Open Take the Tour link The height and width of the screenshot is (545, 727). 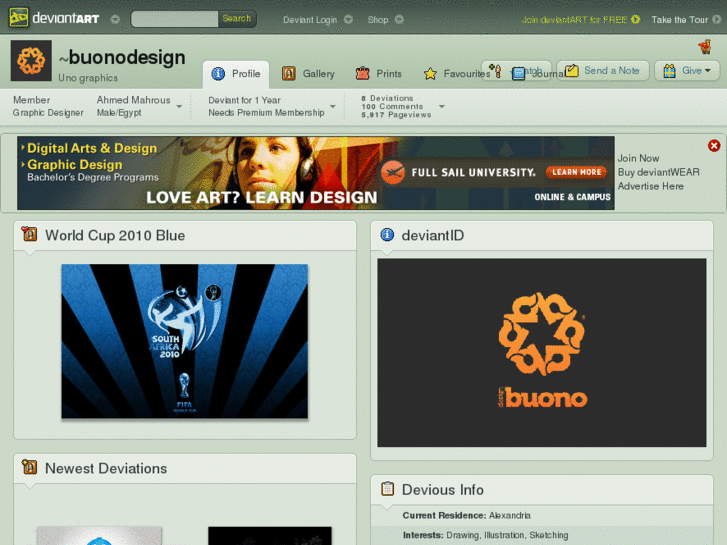[x=679, y=19]
